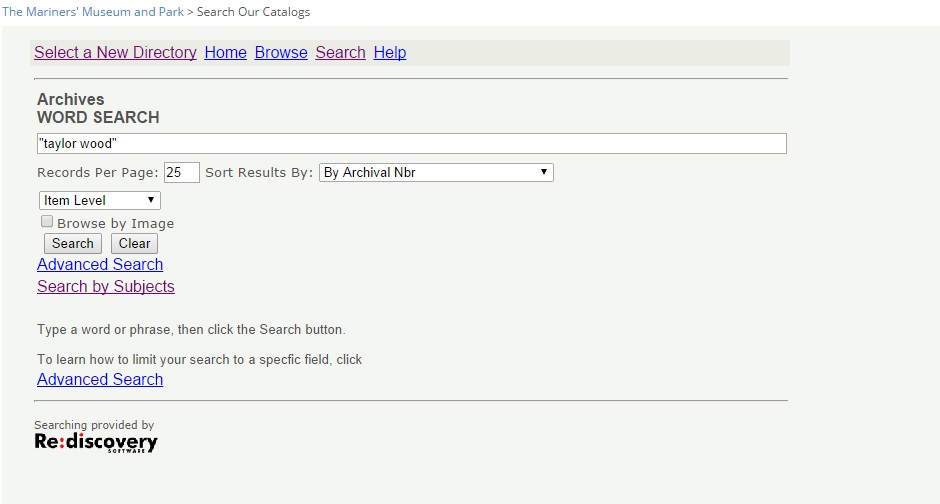
Task: Click the Re:discovery Software logo
Action: click(x=95, y=442)
